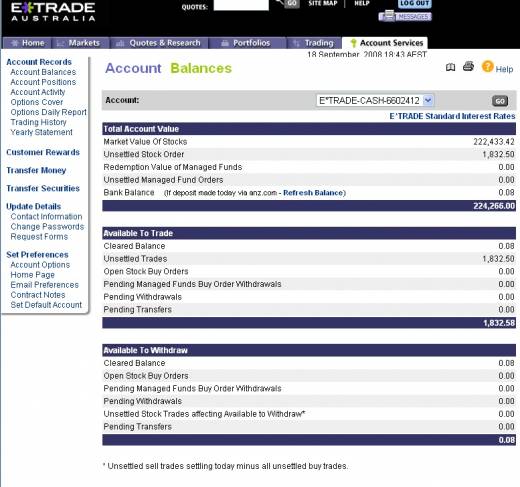Viewport: 520px width, 487px height.
Task: Click the Available To Trade total 1,832.58
Action: pyautogui.click(x=499, y=323)
